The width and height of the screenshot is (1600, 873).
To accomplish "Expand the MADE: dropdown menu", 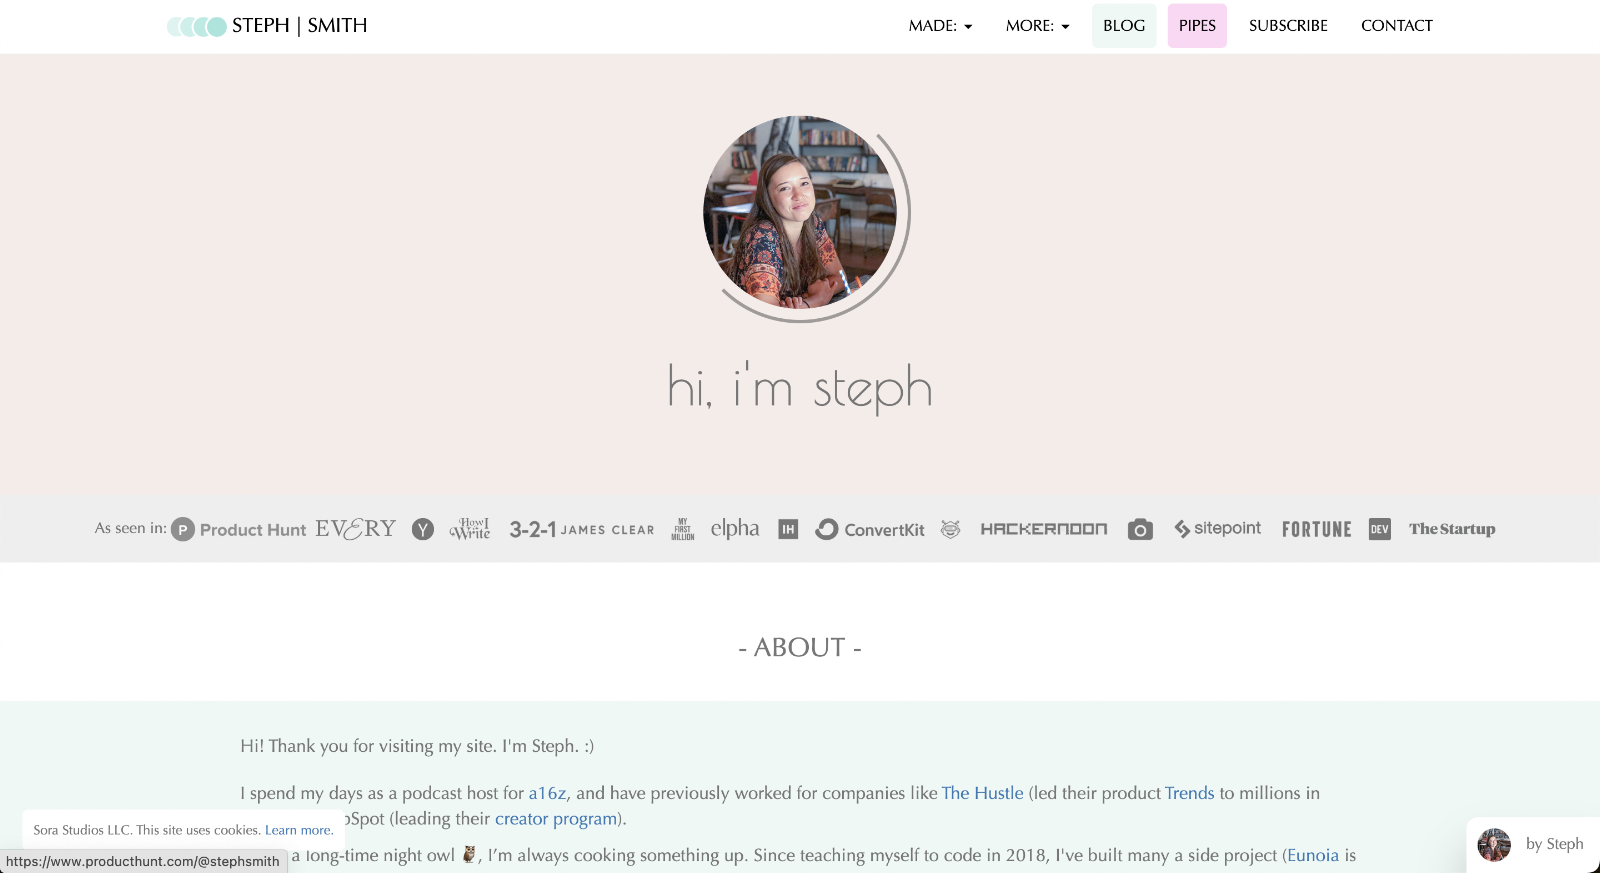I will pos(940,26).
